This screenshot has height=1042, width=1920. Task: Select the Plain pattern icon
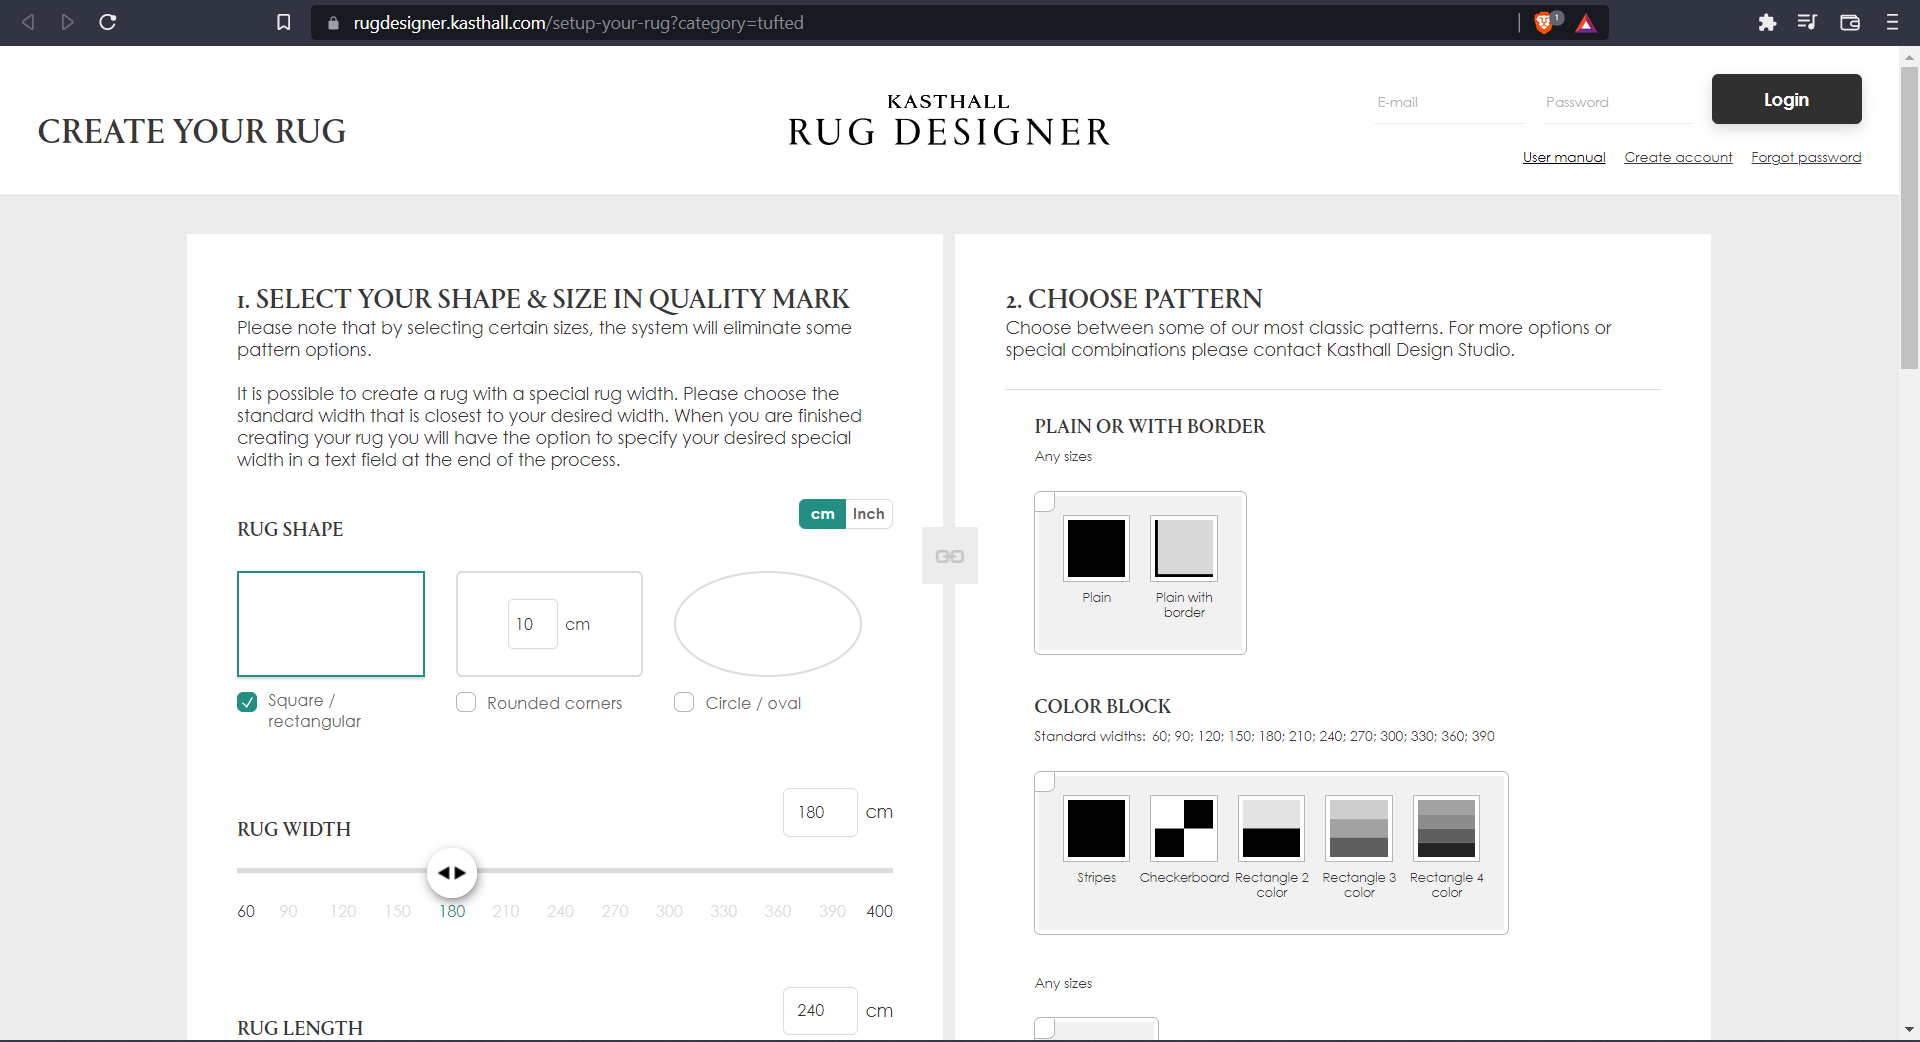[x=1096, y=549]
